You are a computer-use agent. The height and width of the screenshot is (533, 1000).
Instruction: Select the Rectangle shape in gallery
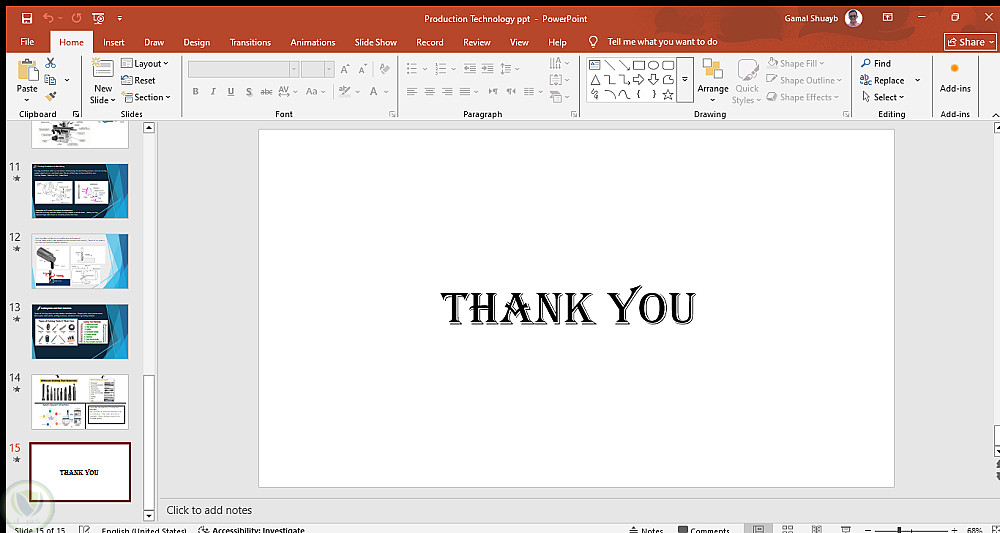[x=638, y=65]
